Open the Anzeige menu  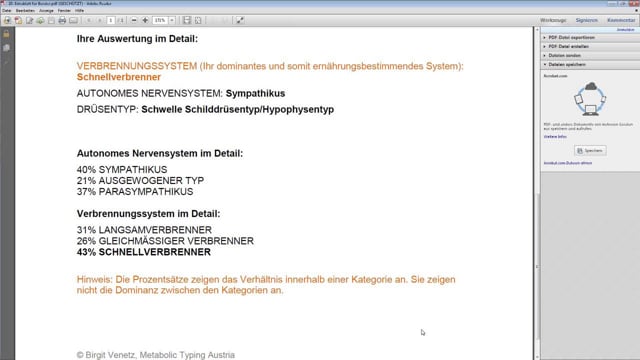pos(46,11)
